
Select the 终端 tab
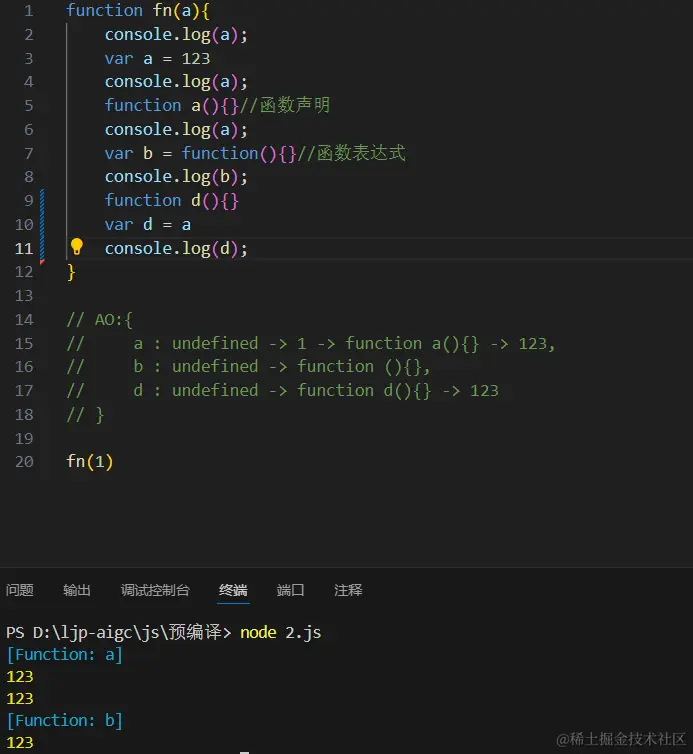pos(233,590)
